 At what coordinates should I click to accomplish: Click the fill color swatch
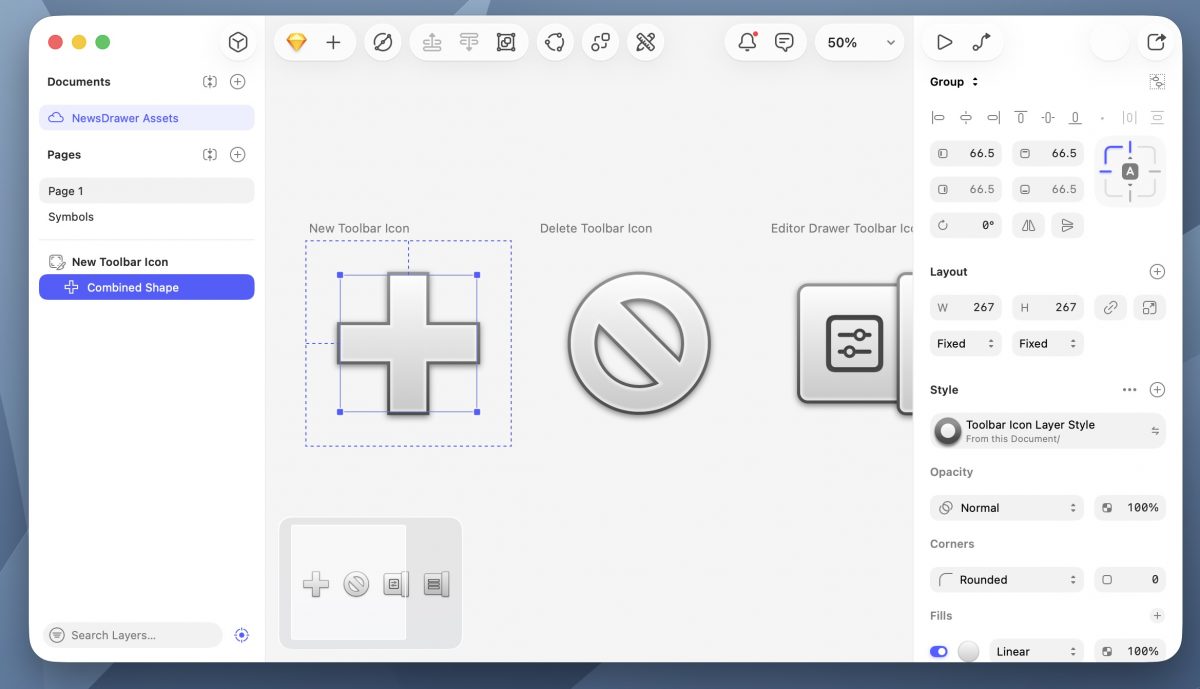[x=968, y=651]
